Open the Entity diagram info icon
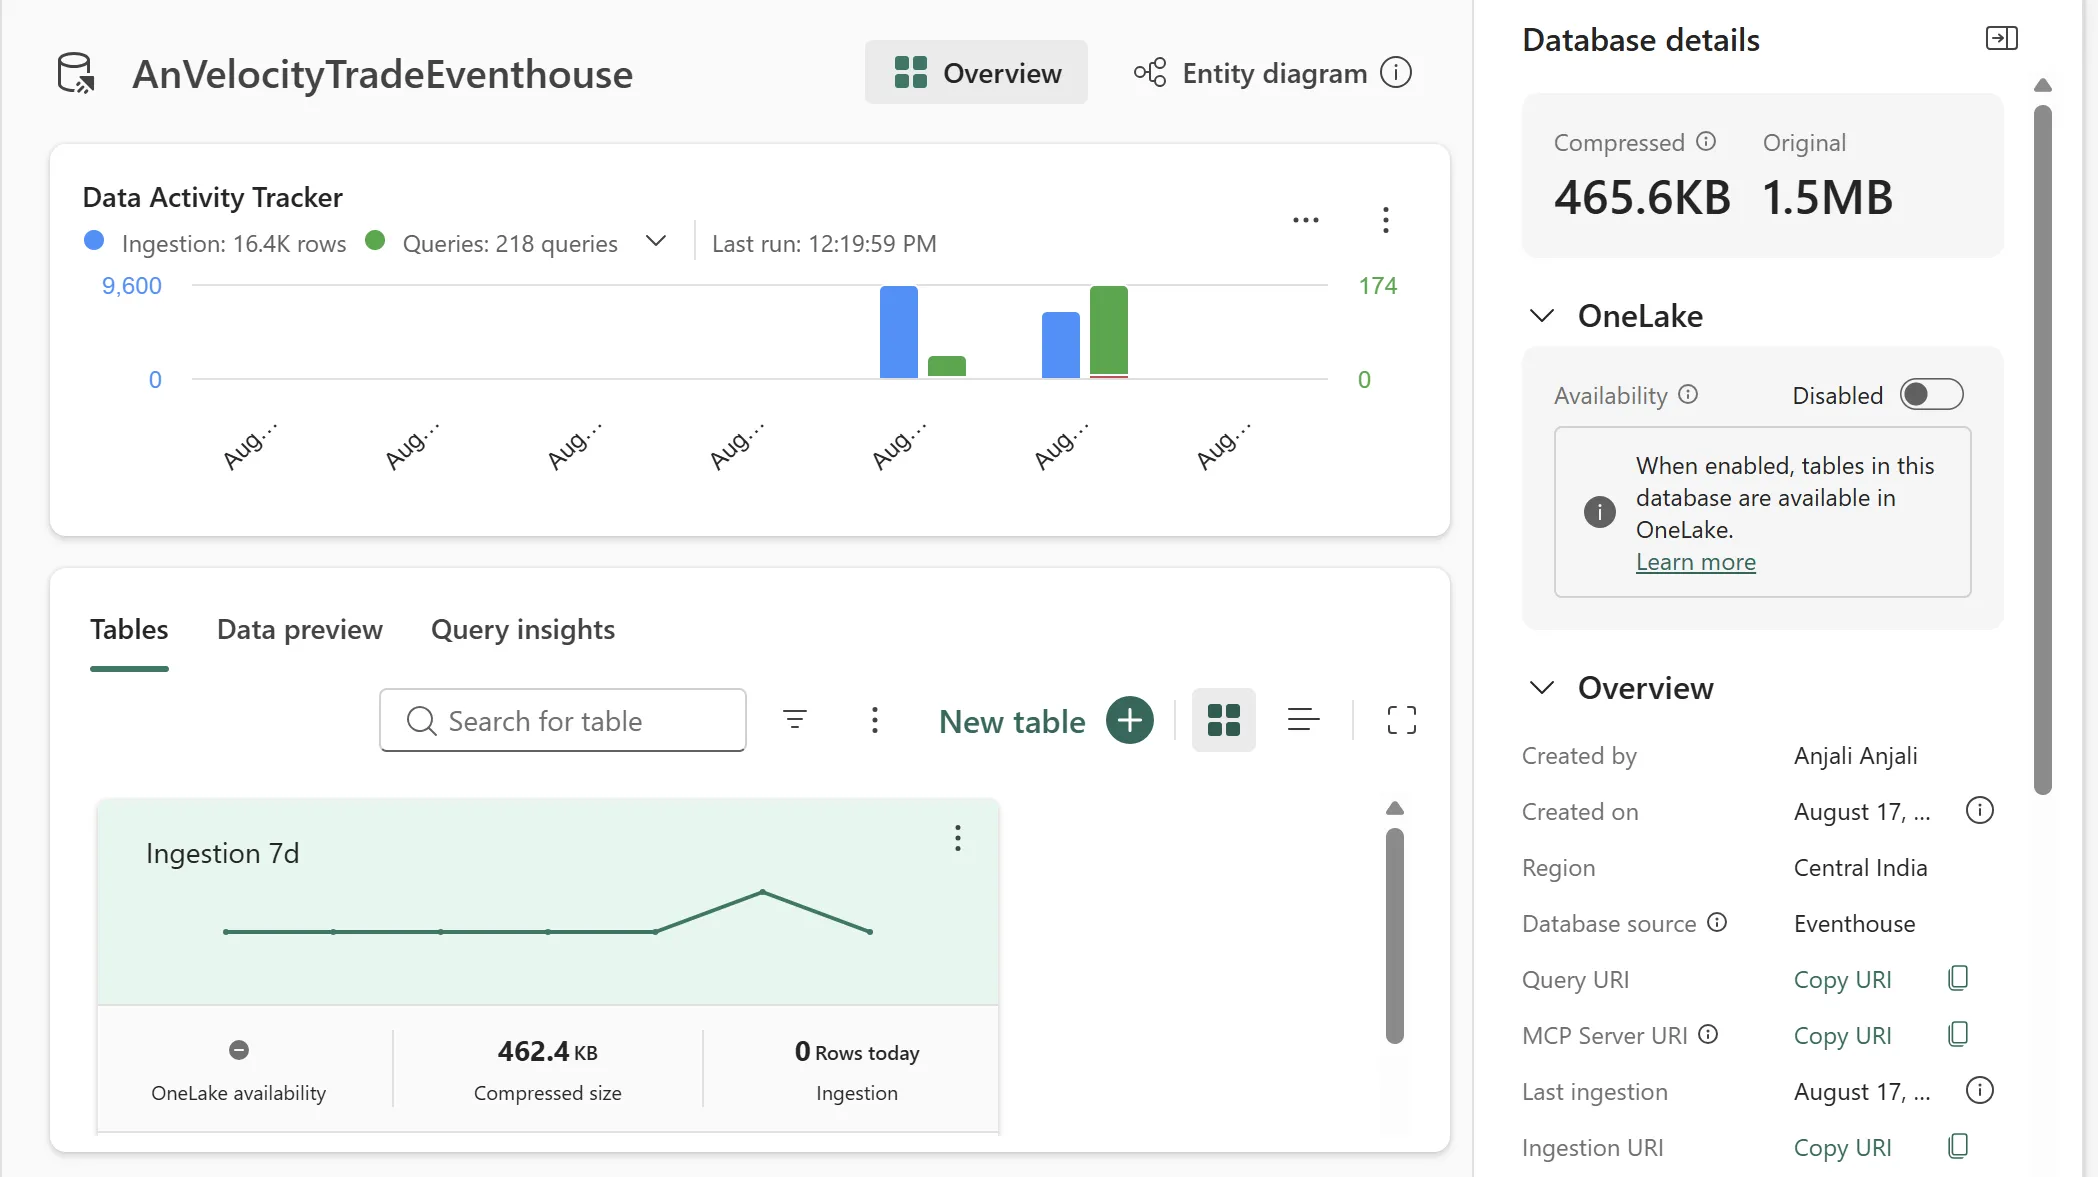Image resolution: width=2098 pixels, height=1177 pixels. [x=1396, y=73]
